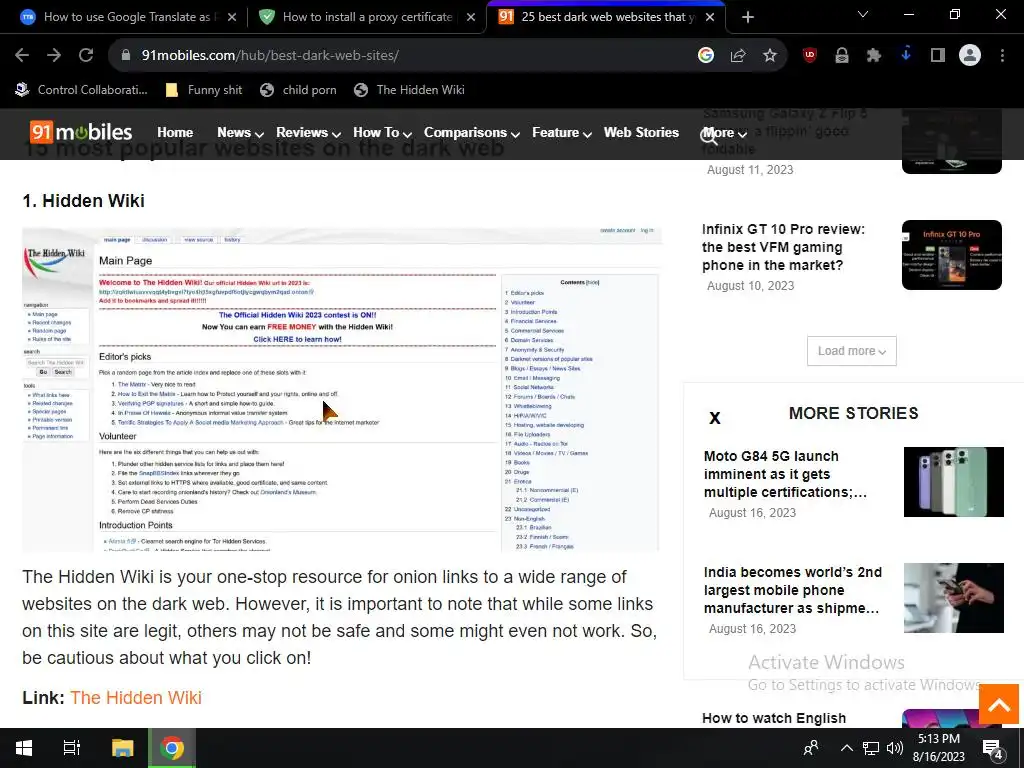Open the Chrome profile avatar
This screenshot has height=768, width=1024.
(x=970, y=56)
